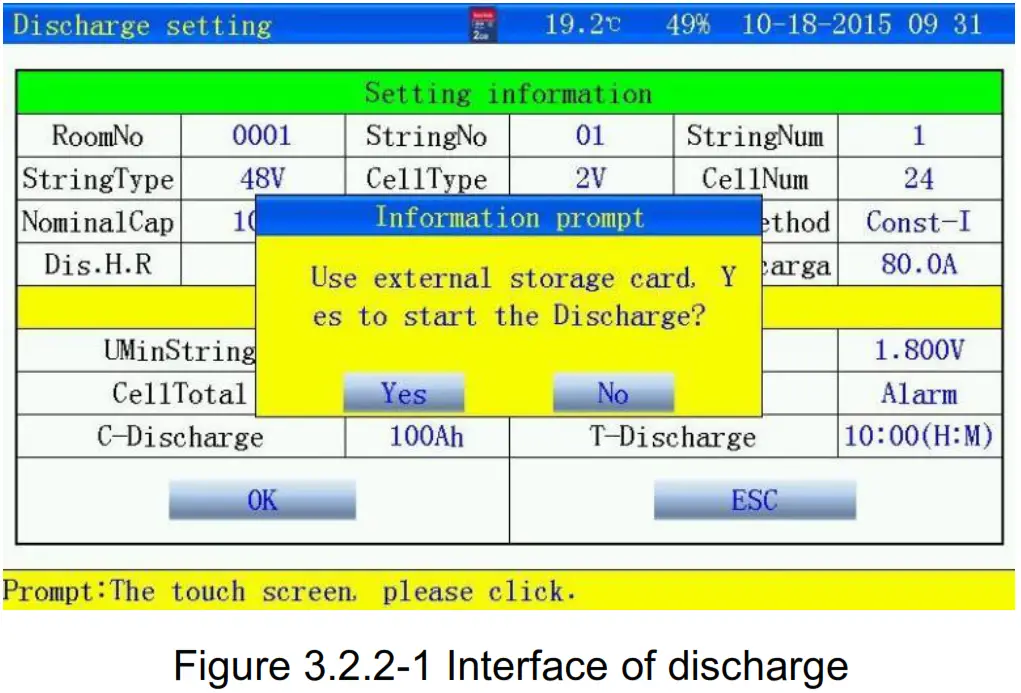Click the discharge current value 80.0A

click(920, 265)
